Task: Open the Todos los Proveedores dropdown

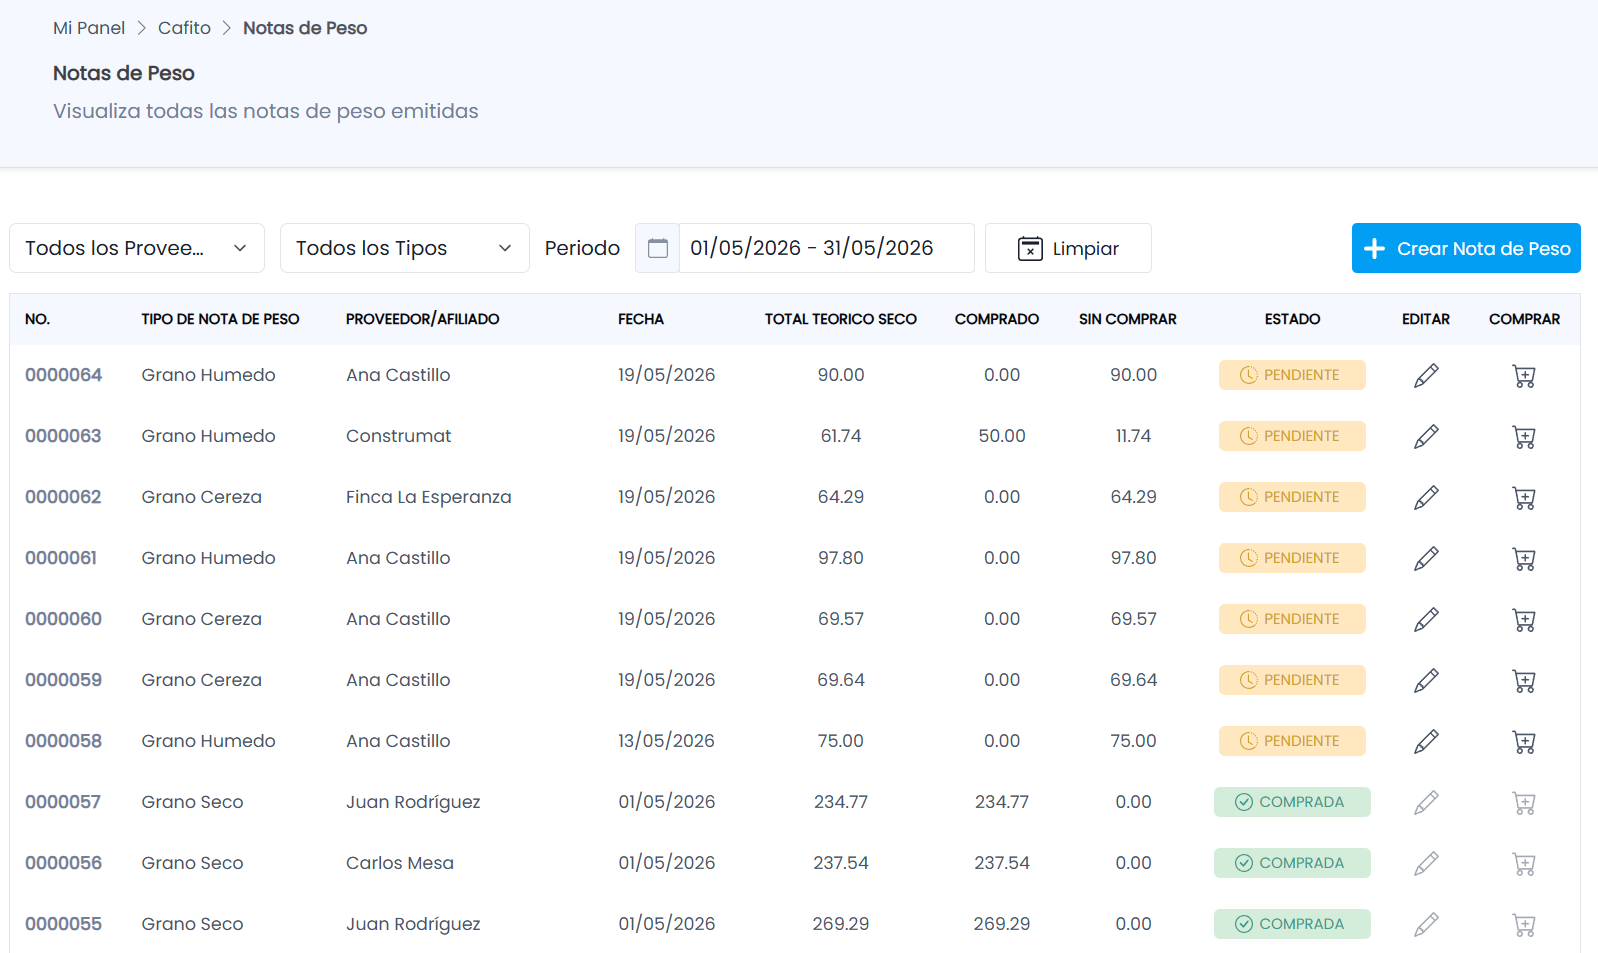Action: click(x=137, y=248)
